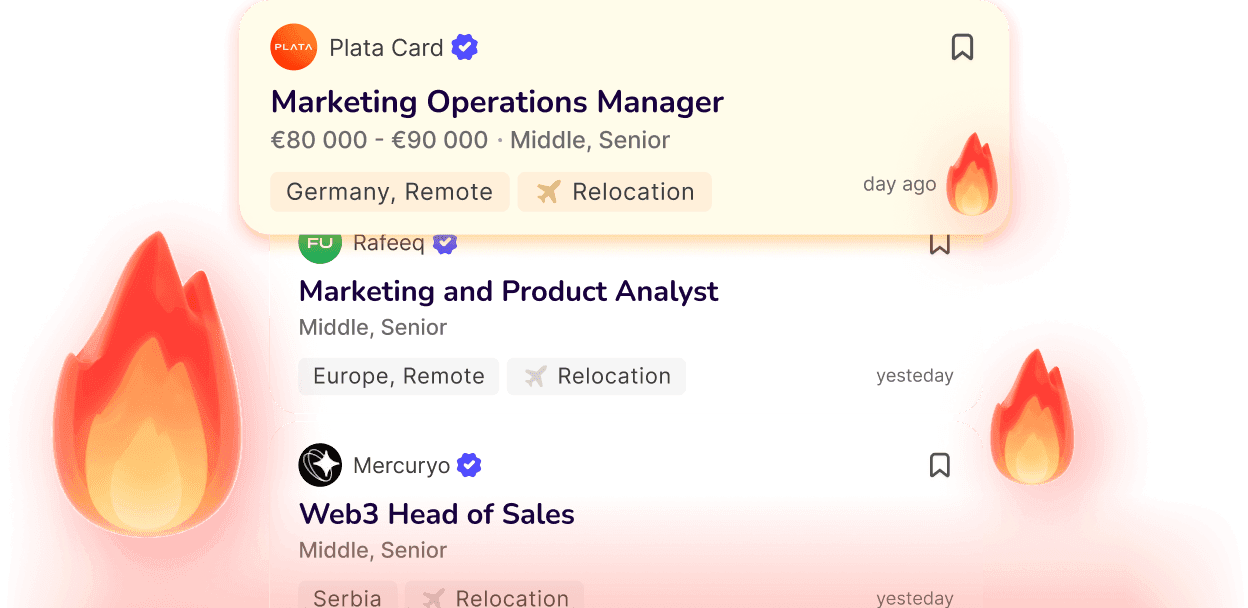
Task: Open Web3 Head of Sales listing
Action: point(437,514)
